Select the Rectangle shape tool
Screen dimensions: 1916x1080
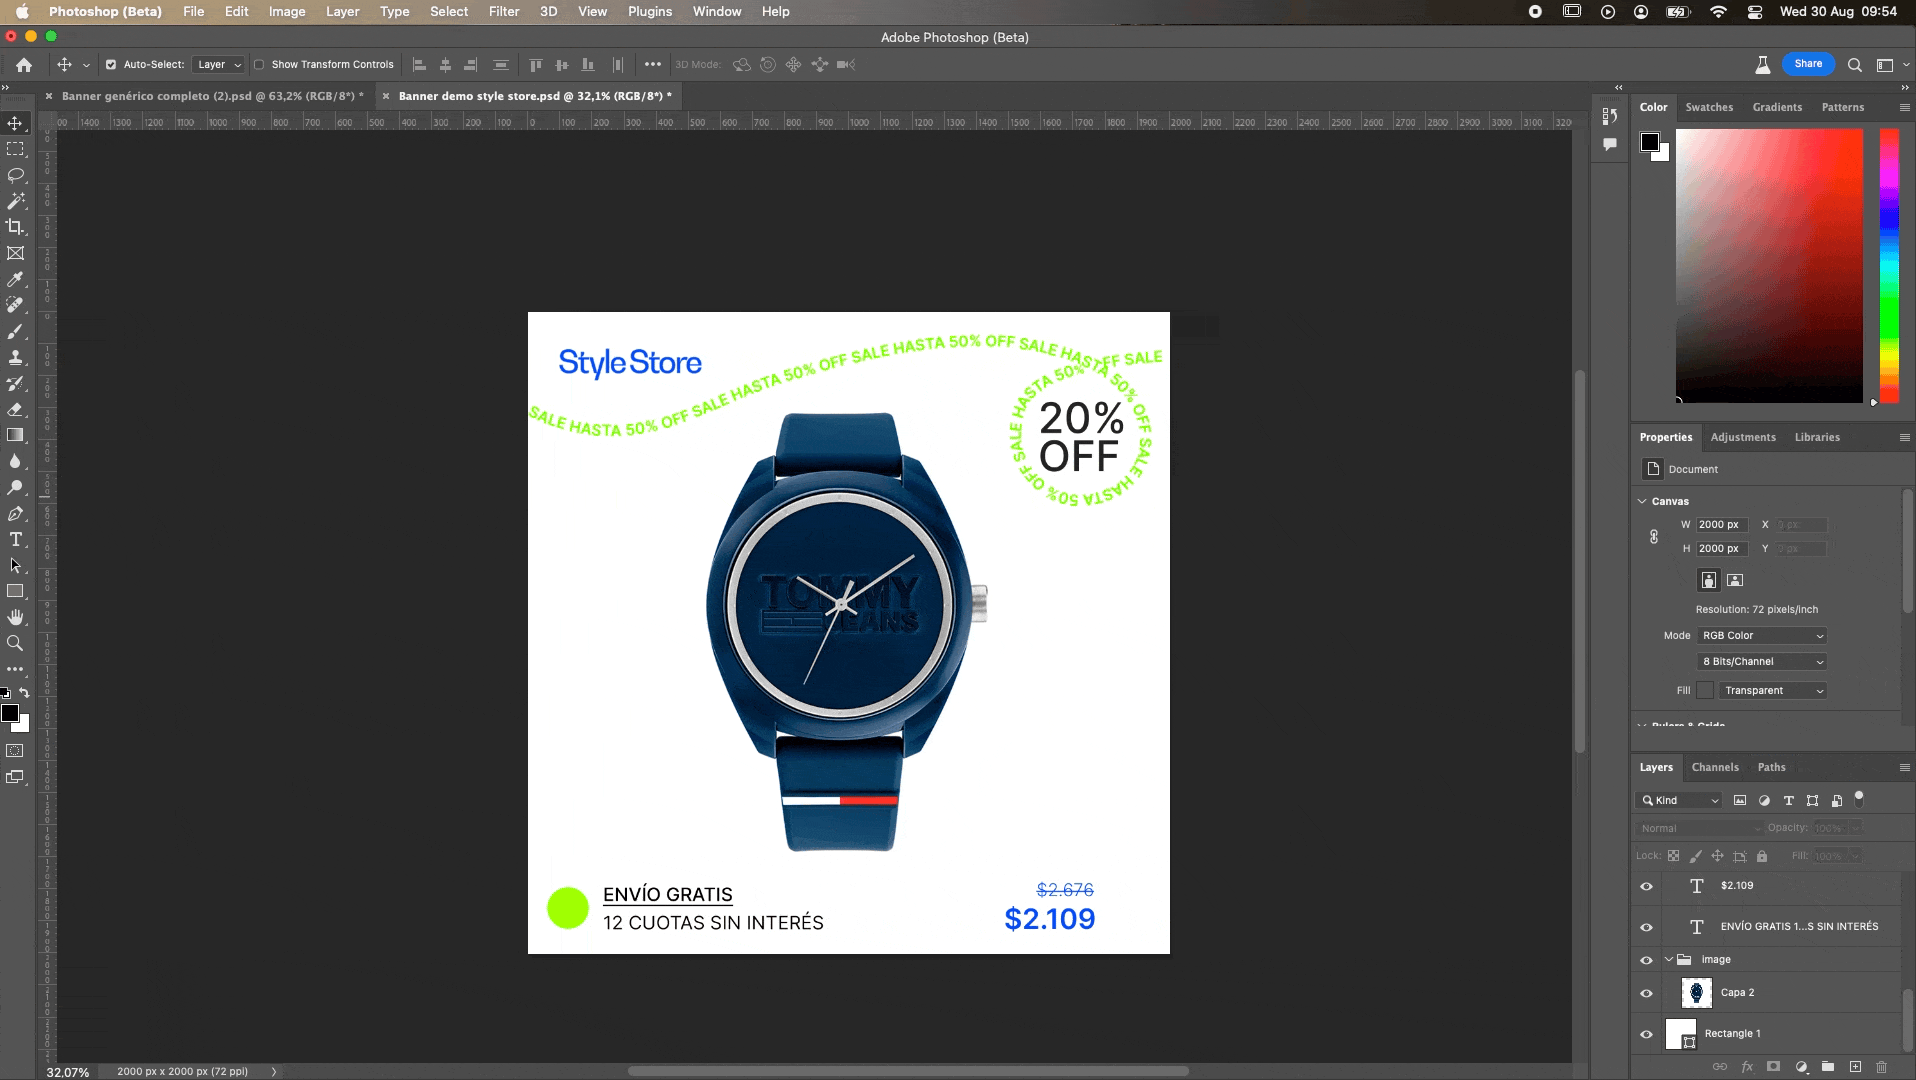(15, 591)
